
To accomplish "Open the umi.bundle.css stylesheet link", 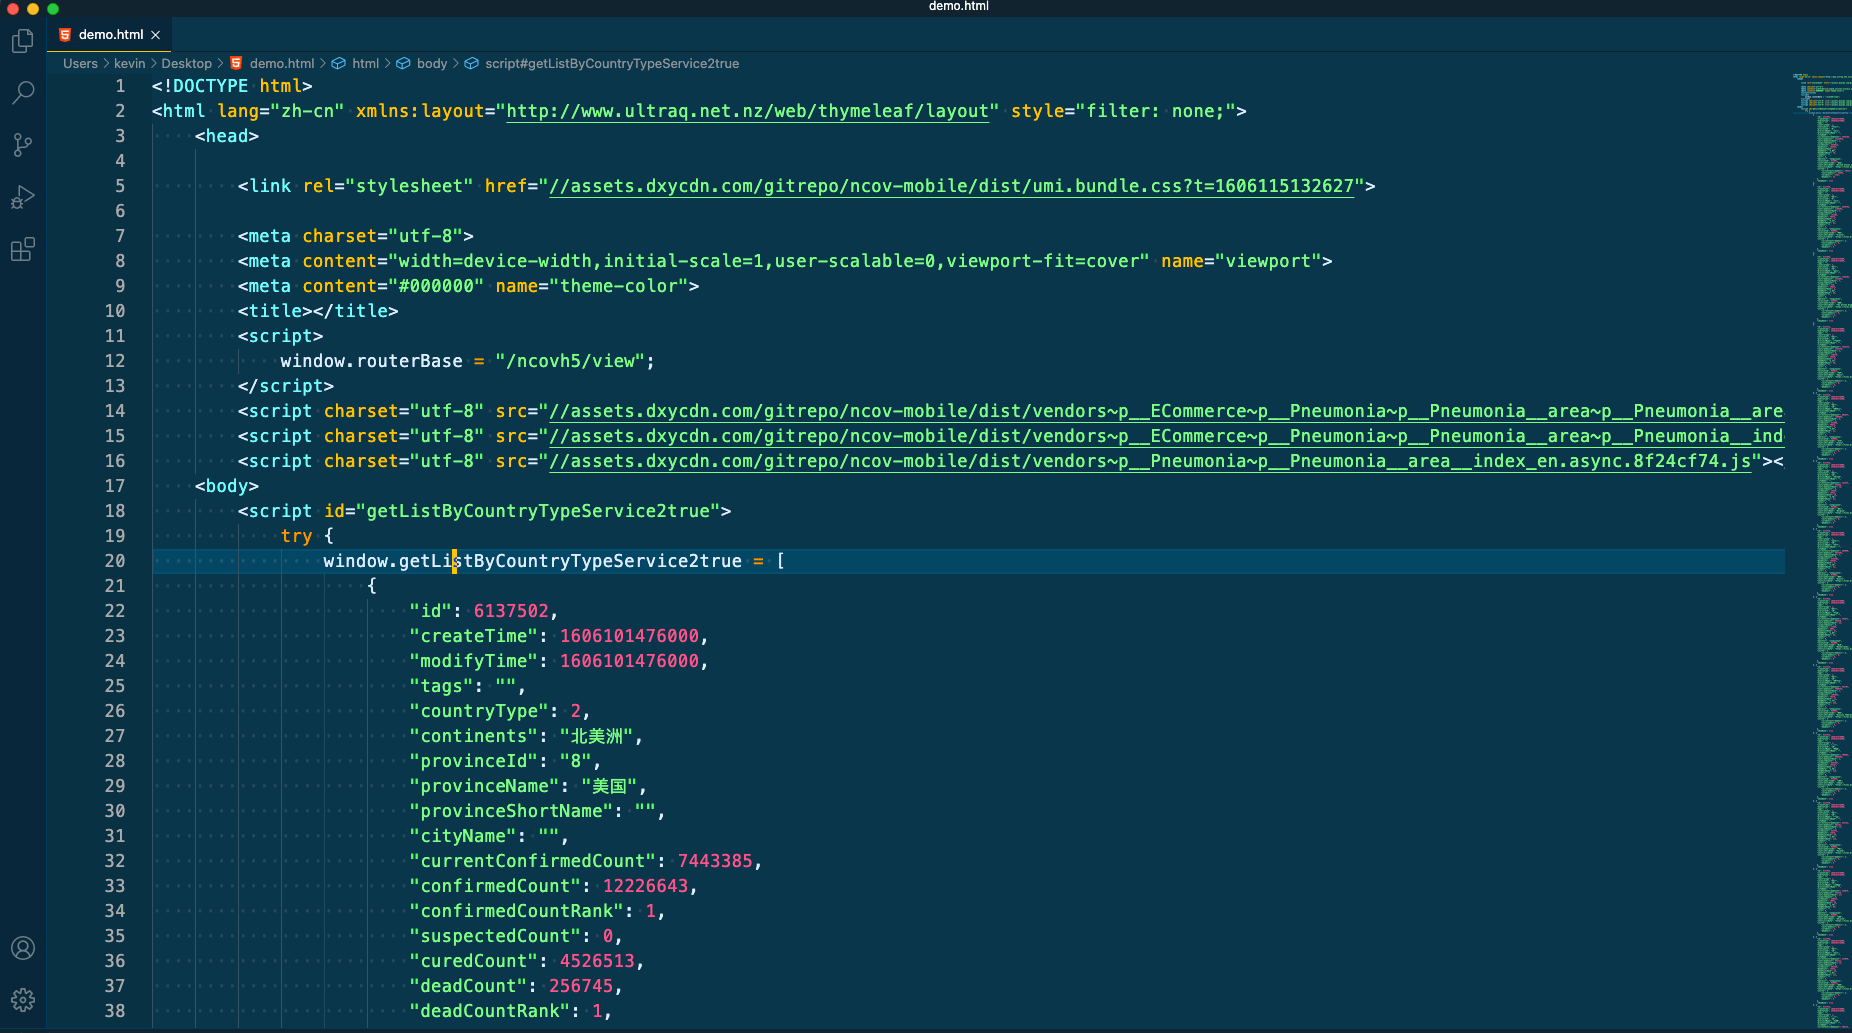I will tap(952, 186).
